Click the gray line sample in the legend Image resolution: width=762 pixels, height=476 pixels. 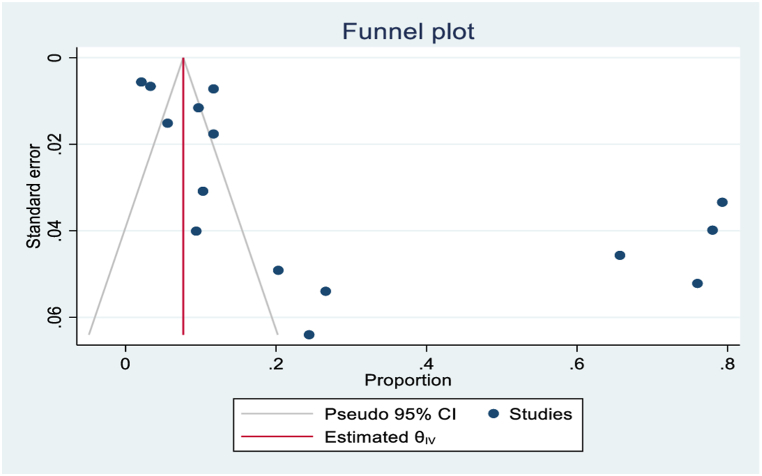274,414
